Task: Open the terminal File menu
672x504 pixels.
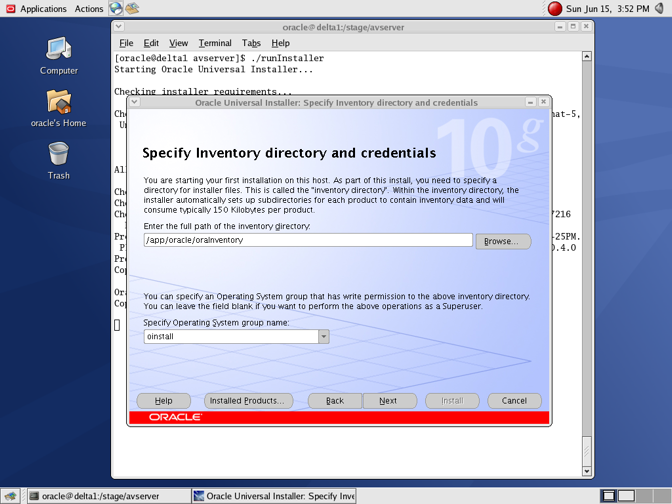Action: coord(126,43)
